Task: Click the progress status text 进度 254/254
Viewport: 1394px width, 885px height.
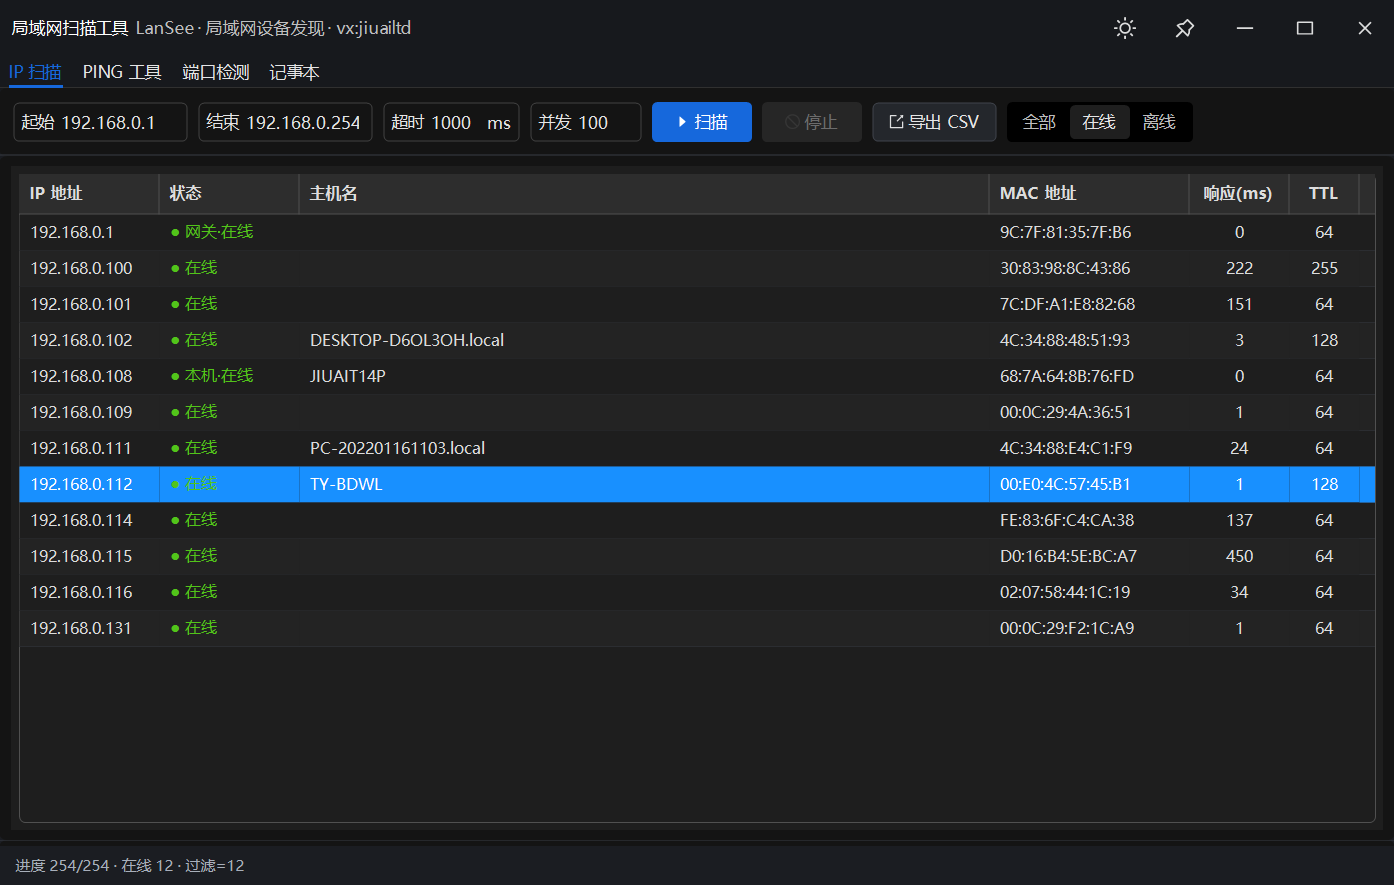Action: click(62, 865)
